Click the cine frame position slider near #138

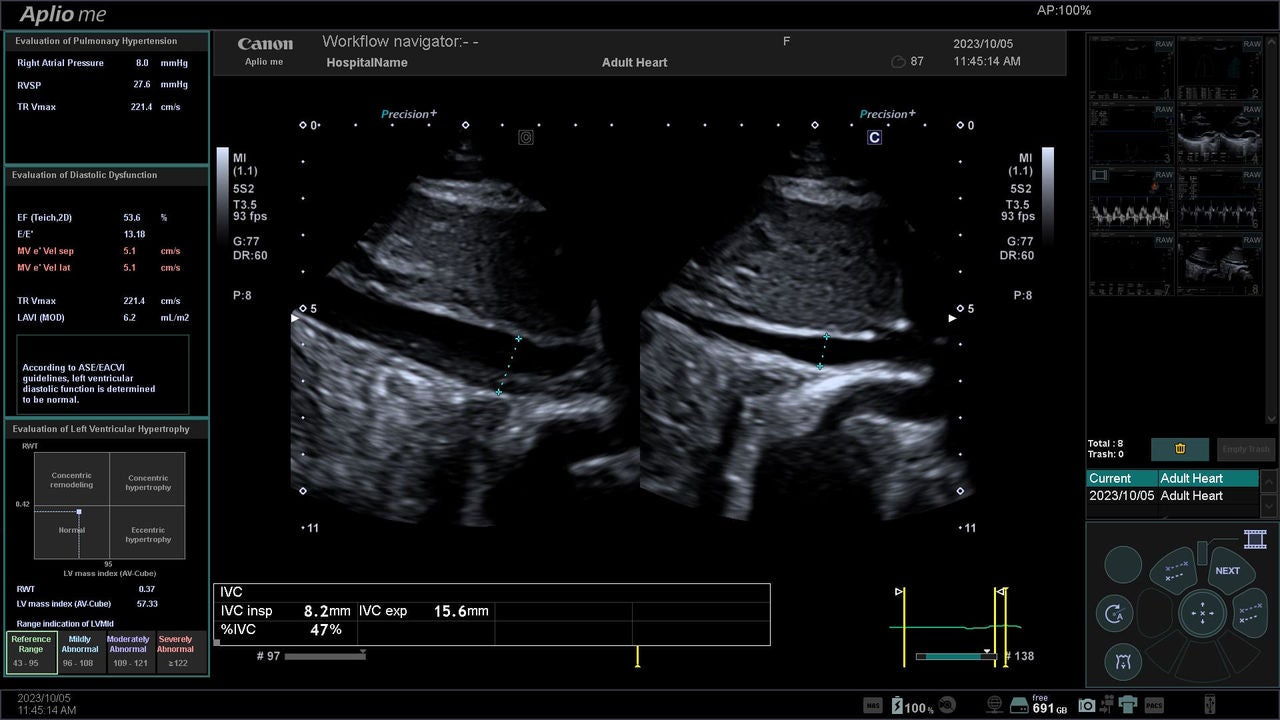click(x=955, y=656)
